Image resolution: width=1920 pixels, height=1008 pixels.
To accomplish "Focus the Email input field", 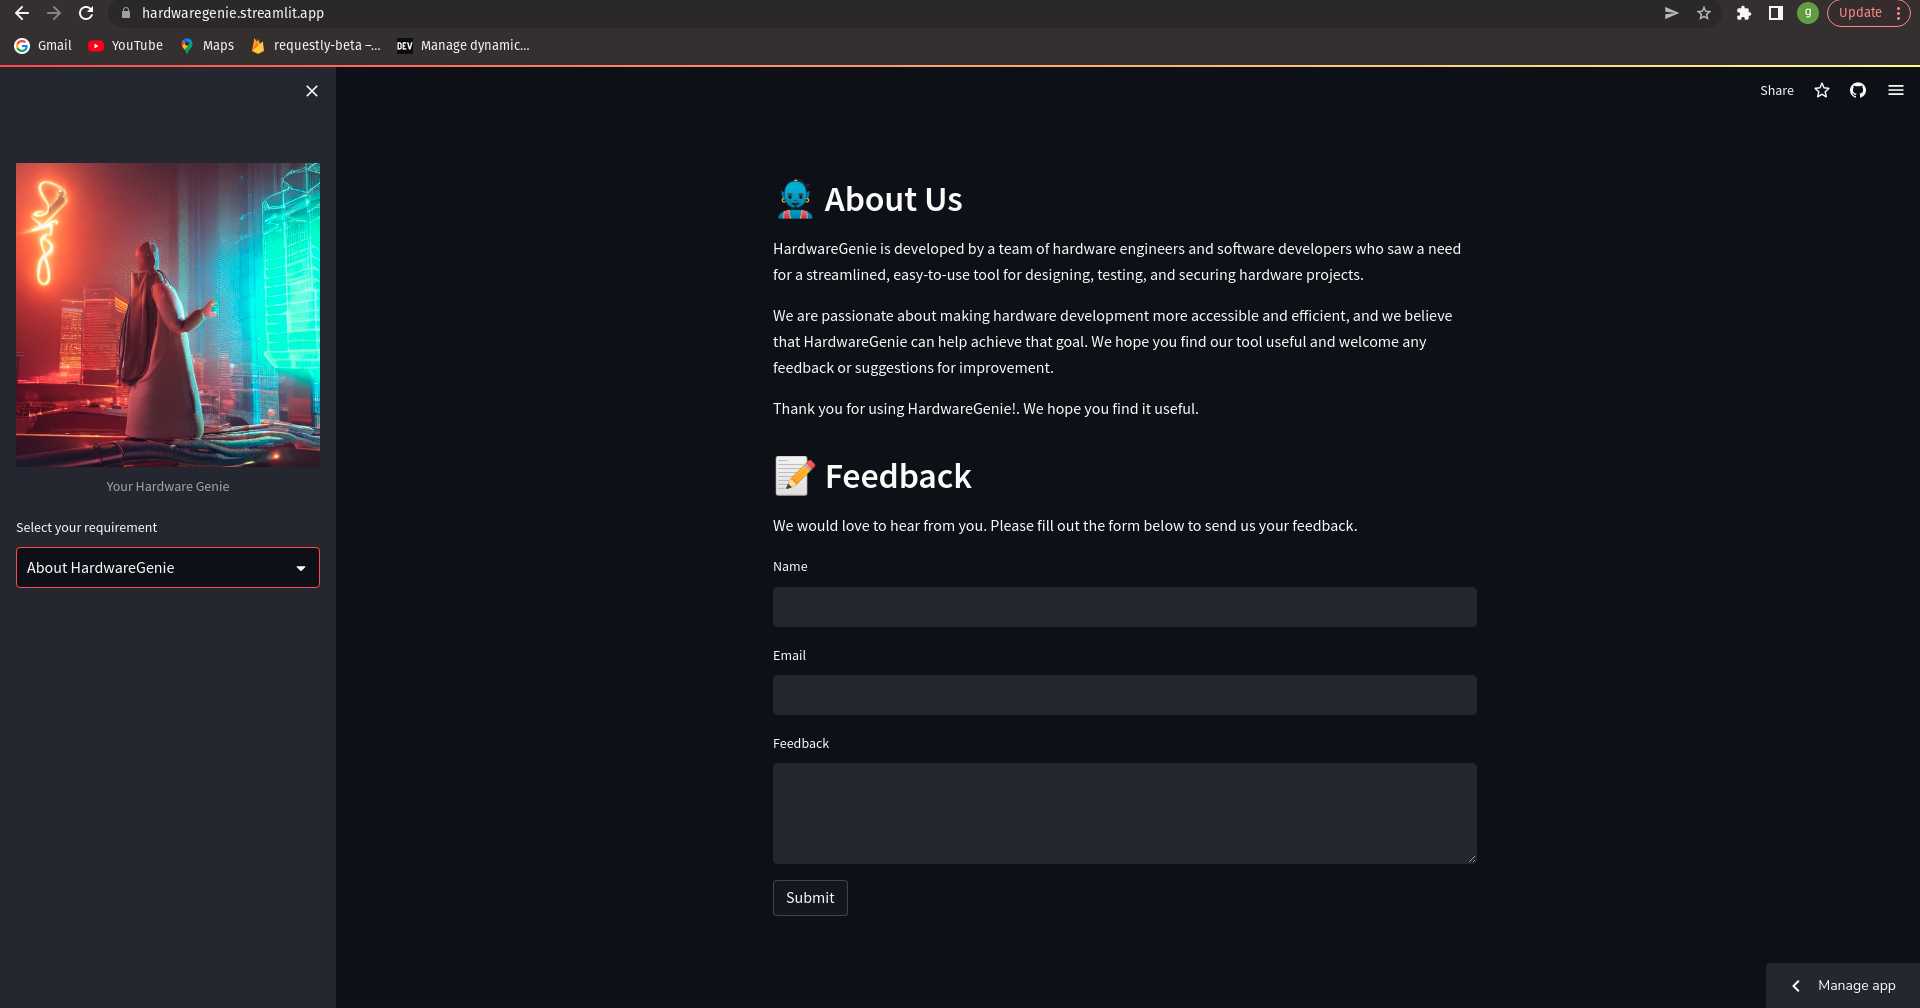I will pos(1124,695).
